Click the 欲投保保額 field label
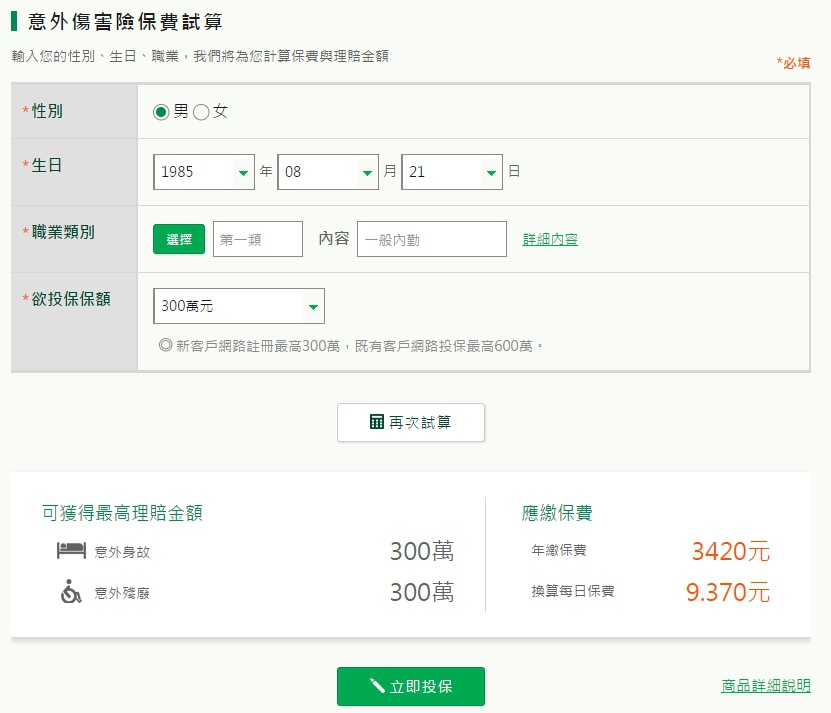This screenshot has width=831, height=713. 71,299
